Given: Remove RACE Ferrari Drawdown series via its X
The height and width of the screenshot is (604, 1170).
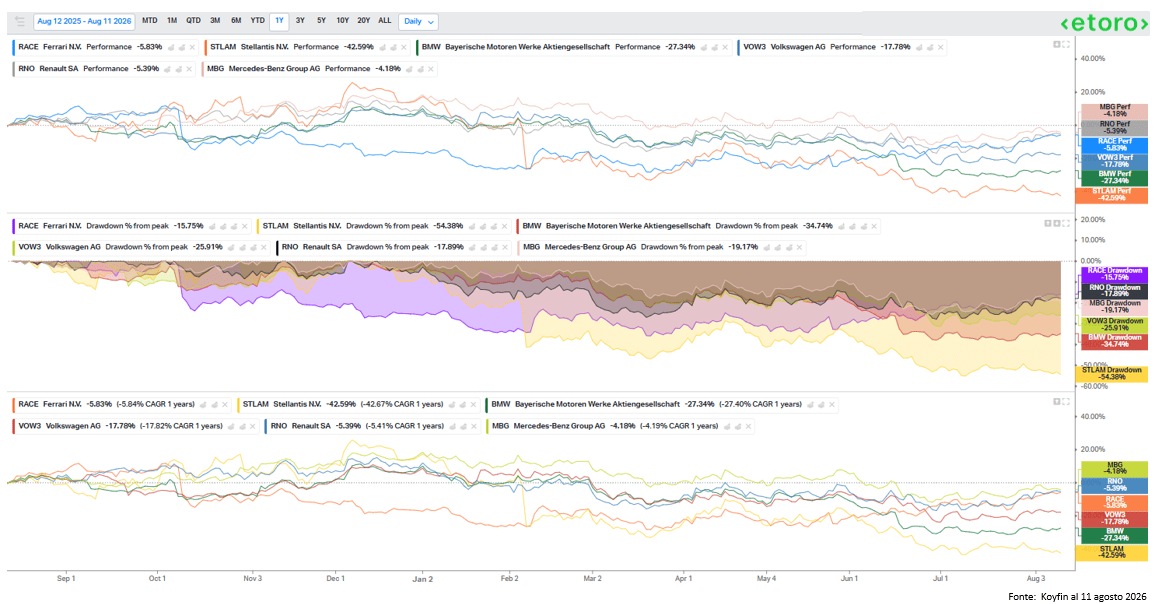Looking at the screenshot, I should click(x=247, y=225).
